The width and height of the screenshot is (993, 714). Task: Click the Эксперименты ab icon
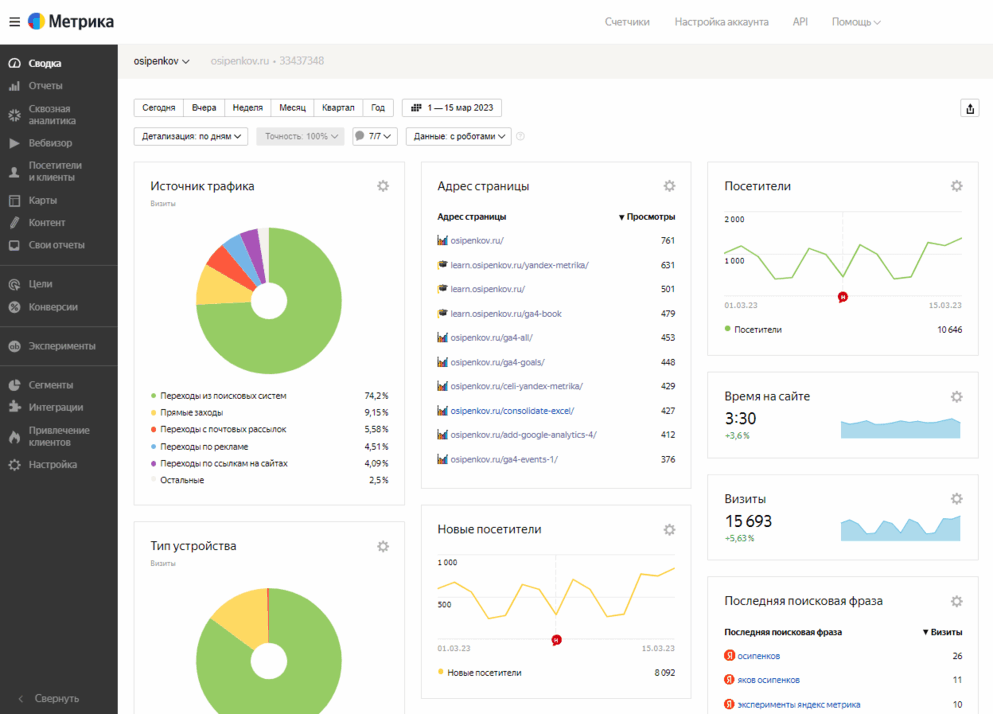tap(15, 347)
